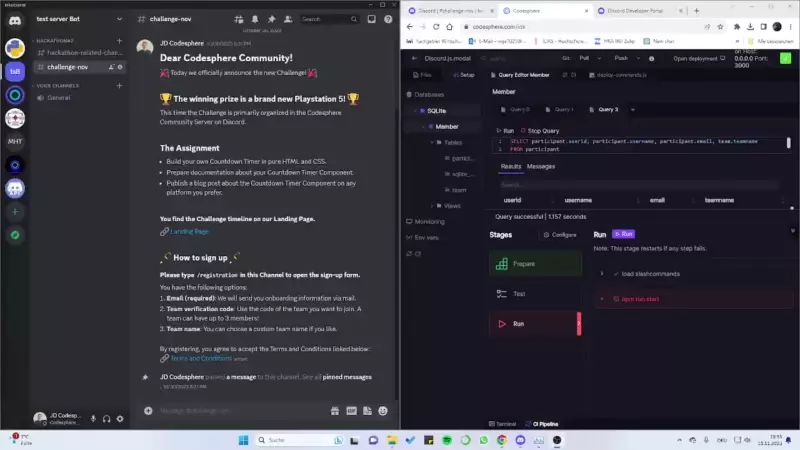Click Open deployment button
800x450 pixels.
click(698, 59)
